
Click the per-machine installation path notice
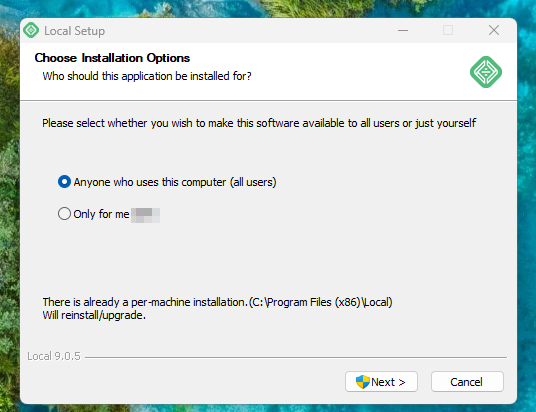click(217, 302)
